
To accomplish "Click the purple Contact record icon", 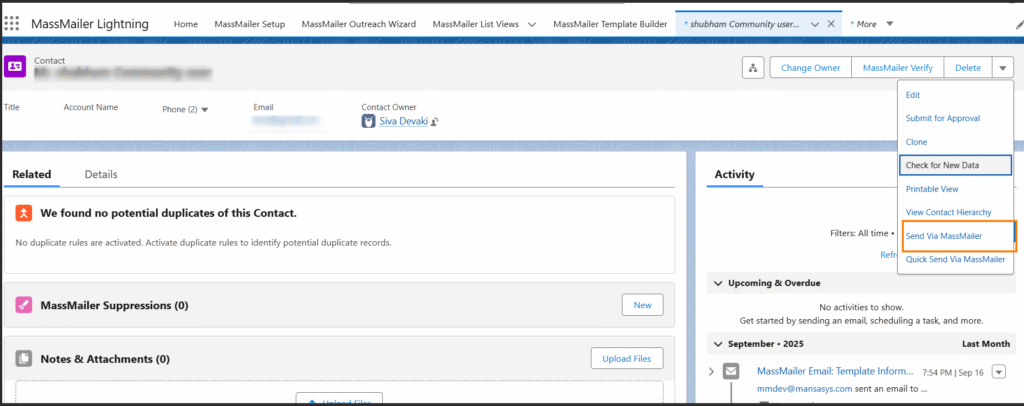I will (x=15, y=66).
